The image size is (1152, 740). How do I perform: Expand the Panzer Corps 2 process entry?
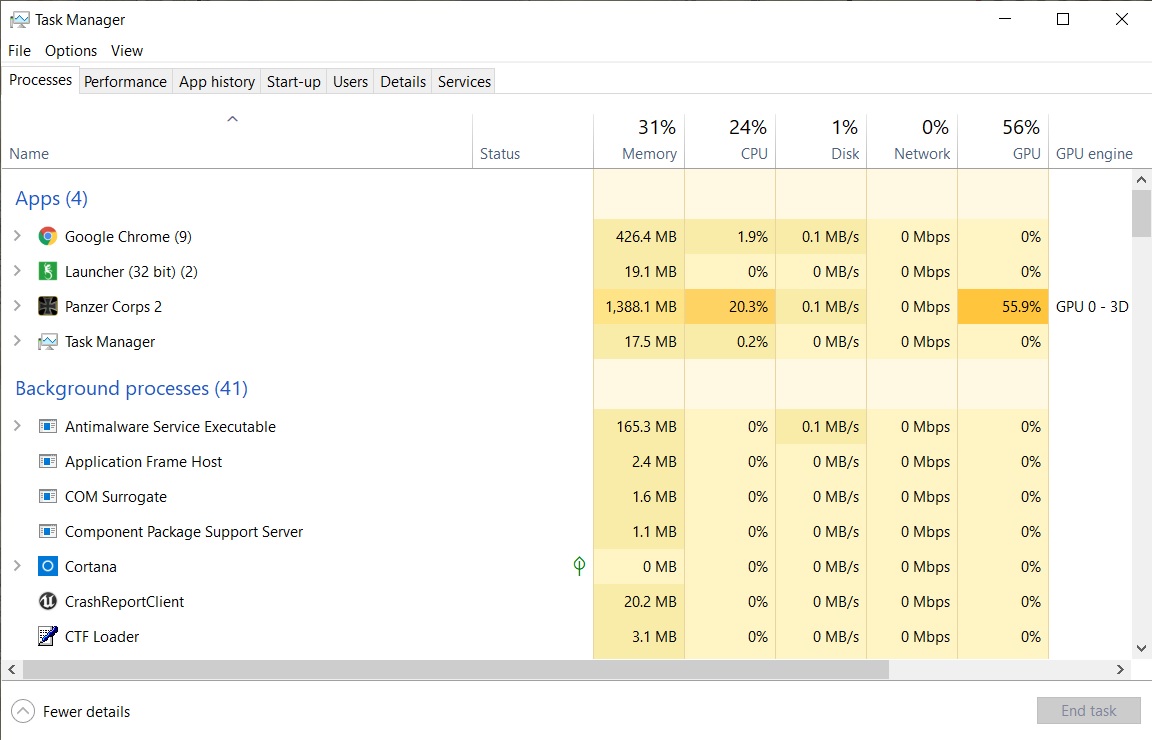point(18,306)
